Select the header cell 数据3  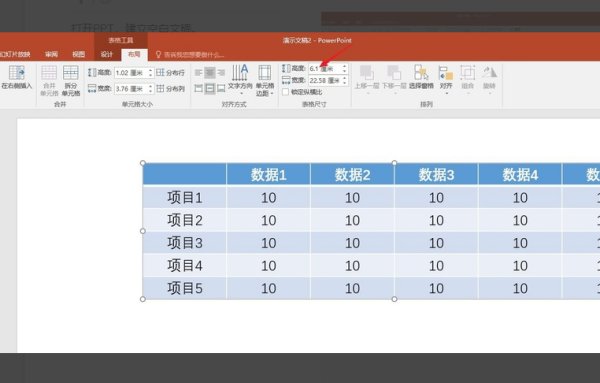[x=436, y=174]
